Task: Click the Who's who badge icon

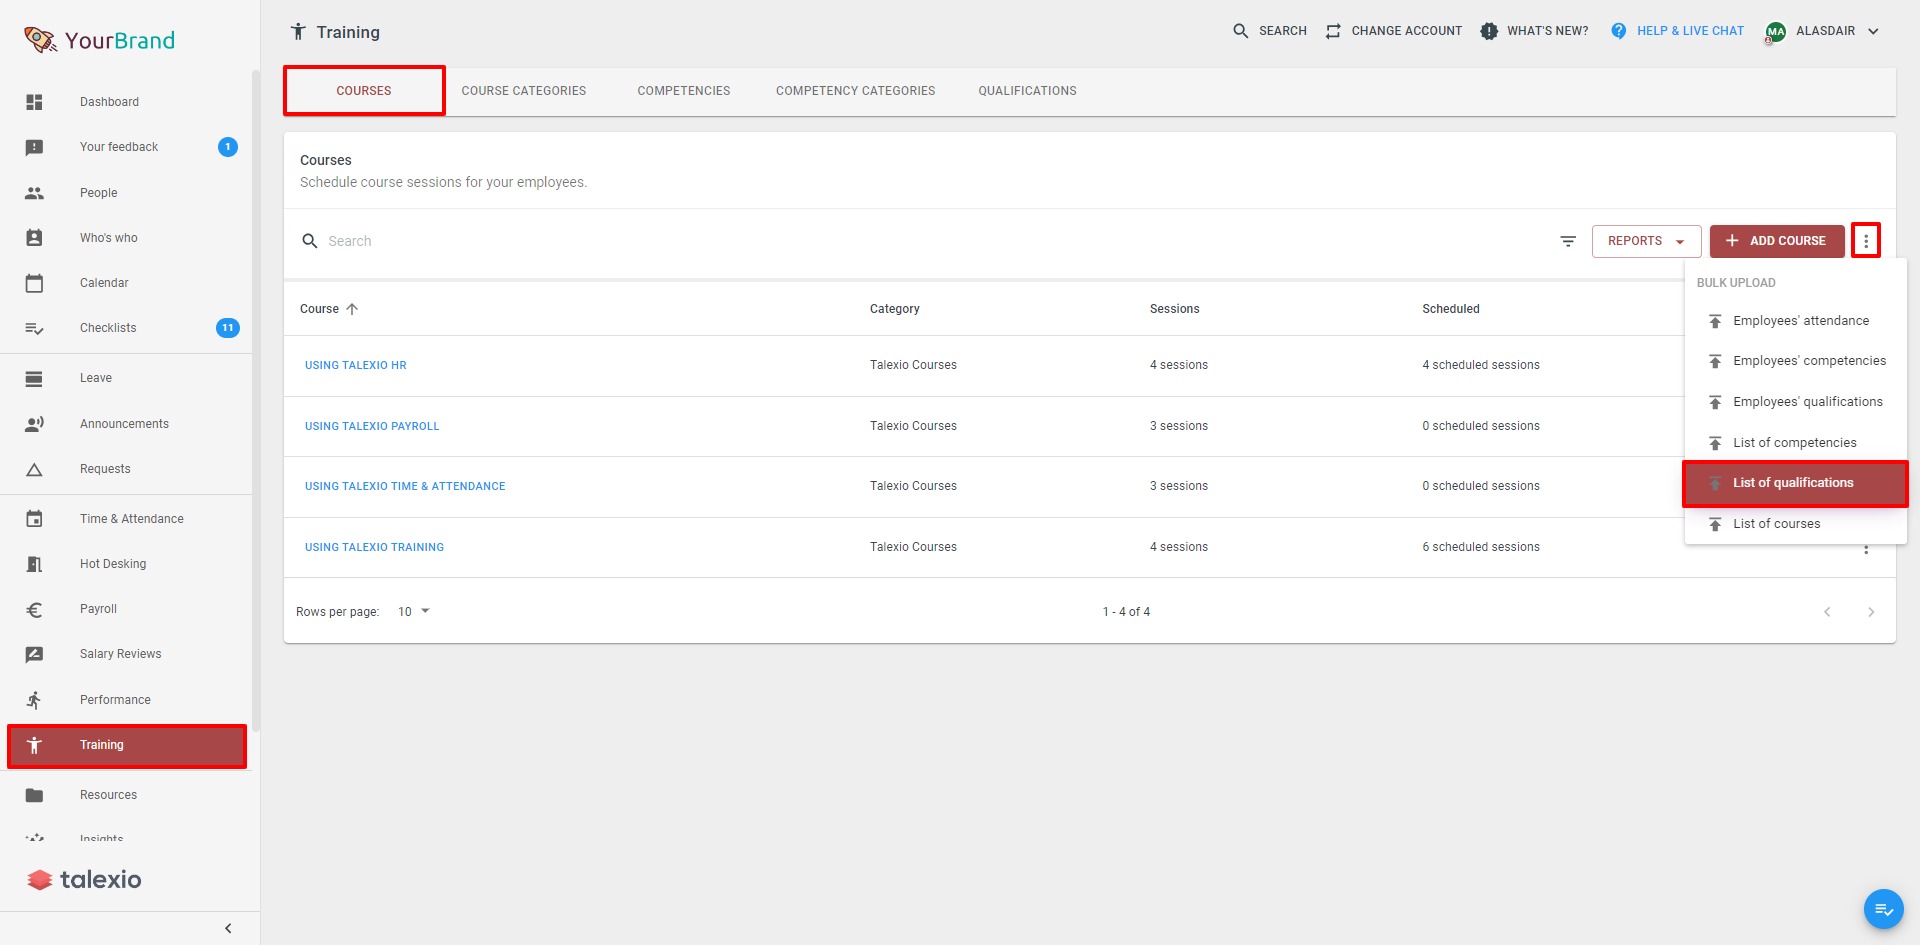Action: pos(34,238)
